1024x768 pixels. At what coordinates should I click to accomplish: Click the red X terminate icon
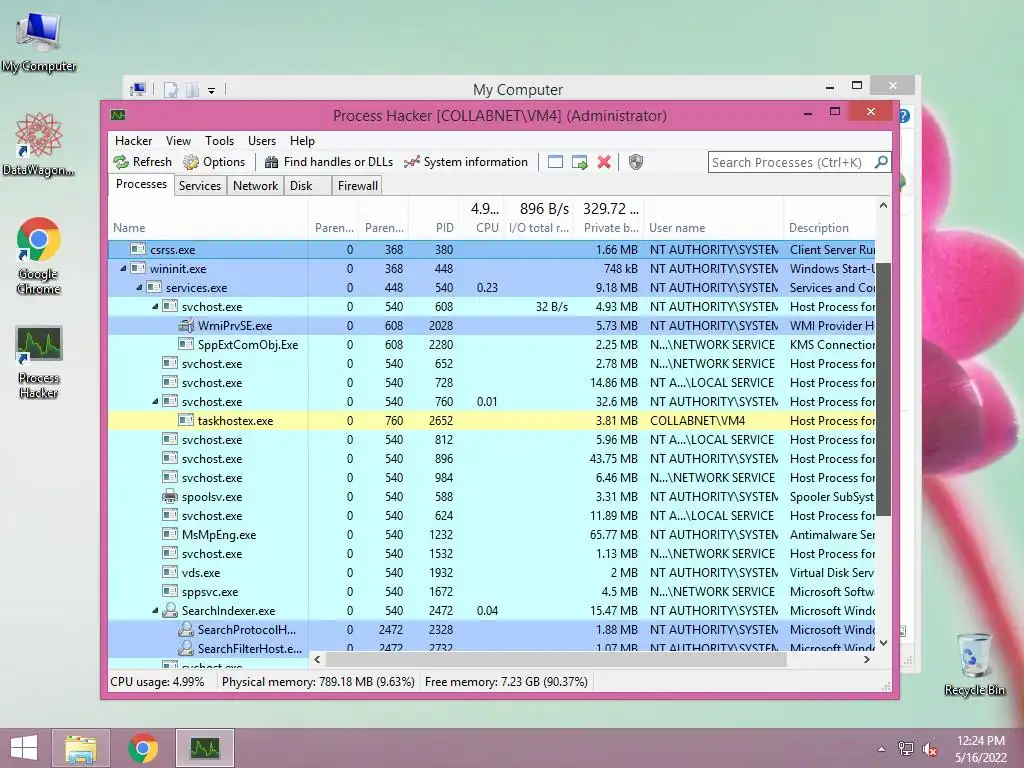click(x=604, y=162)
